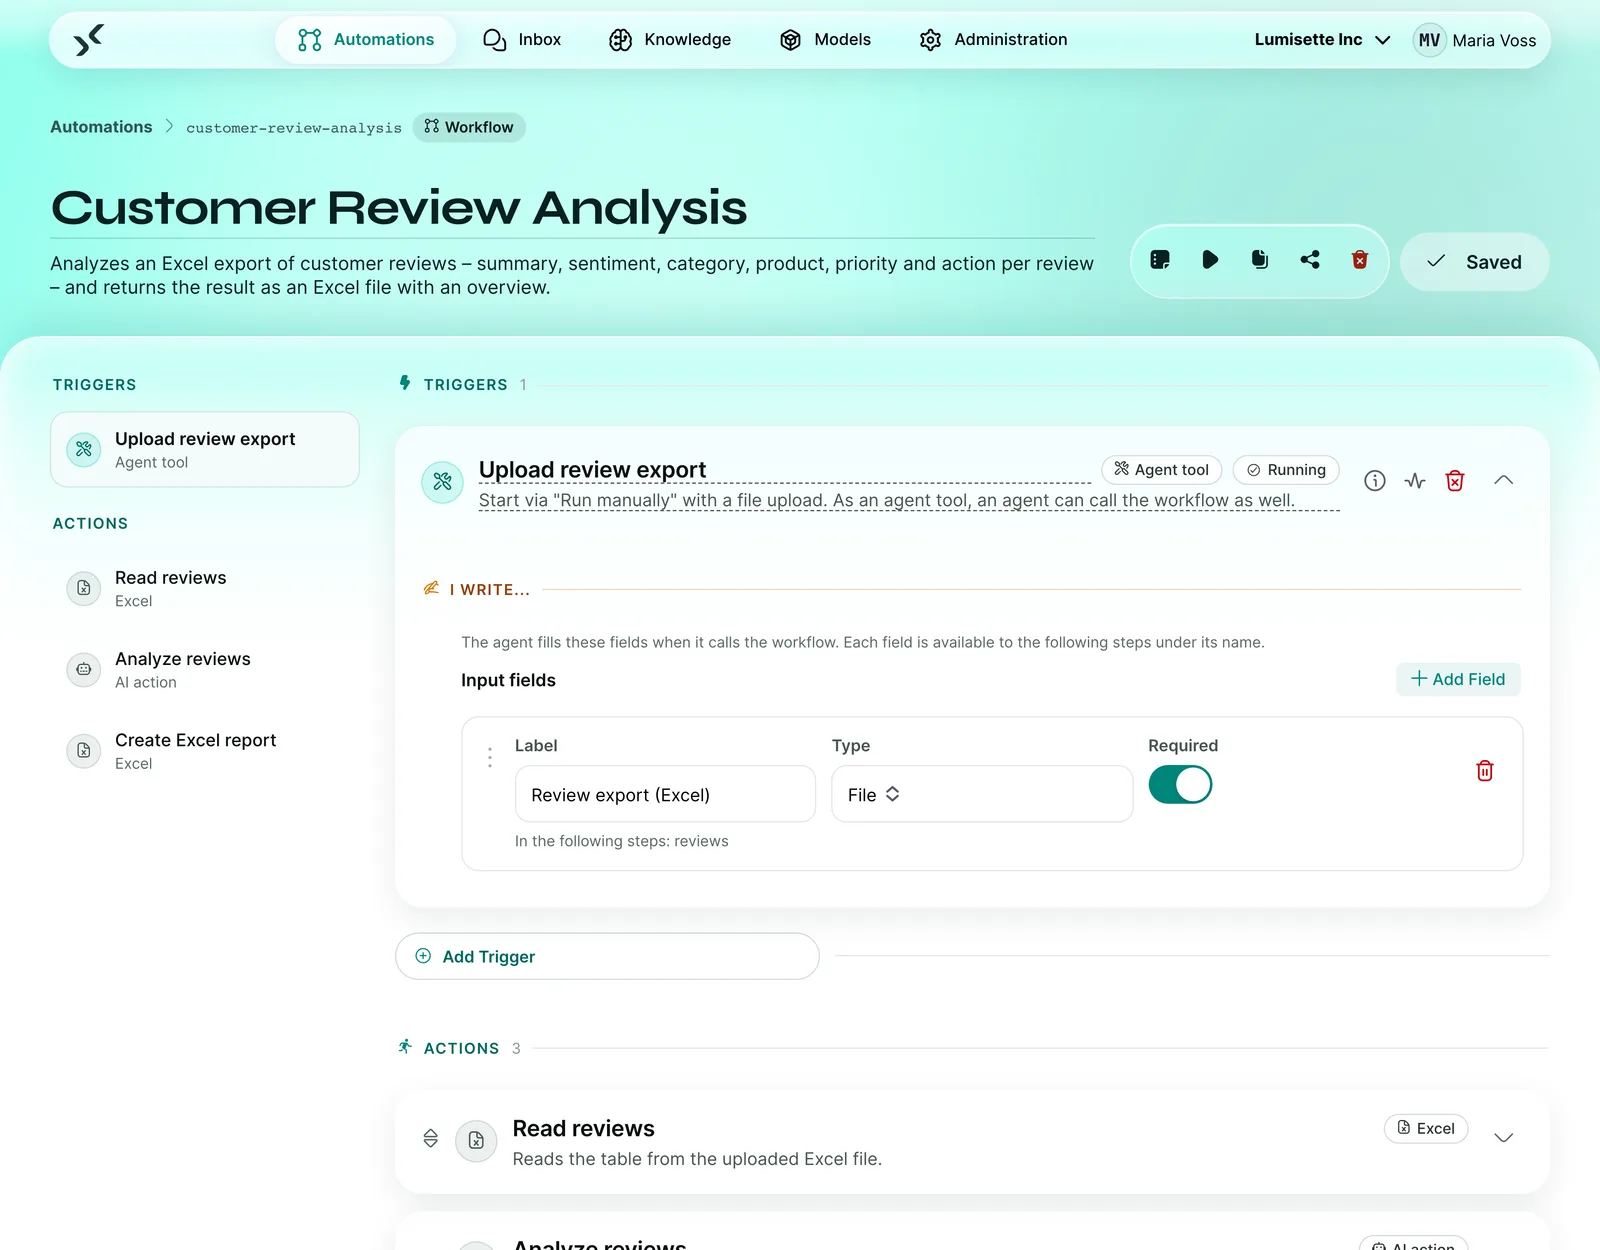Click the Excel icon of the Read reviews card
1600x1250 pixels.
click(x=477, y=1141)
